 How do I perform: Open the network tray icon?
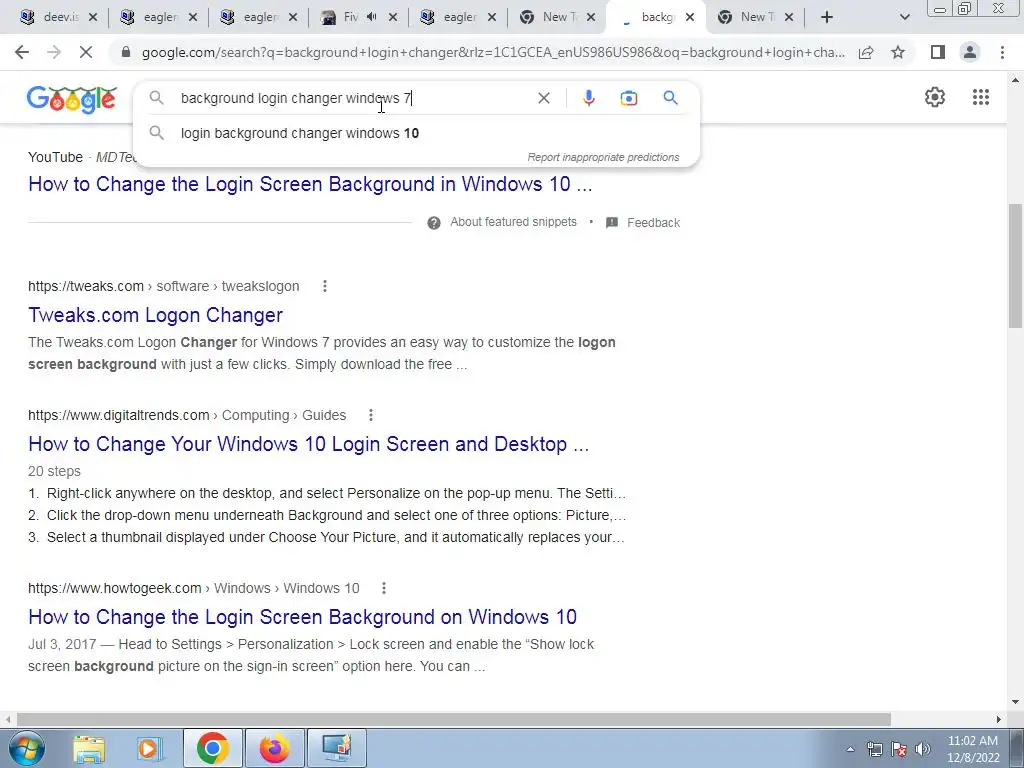pos(874,749)
